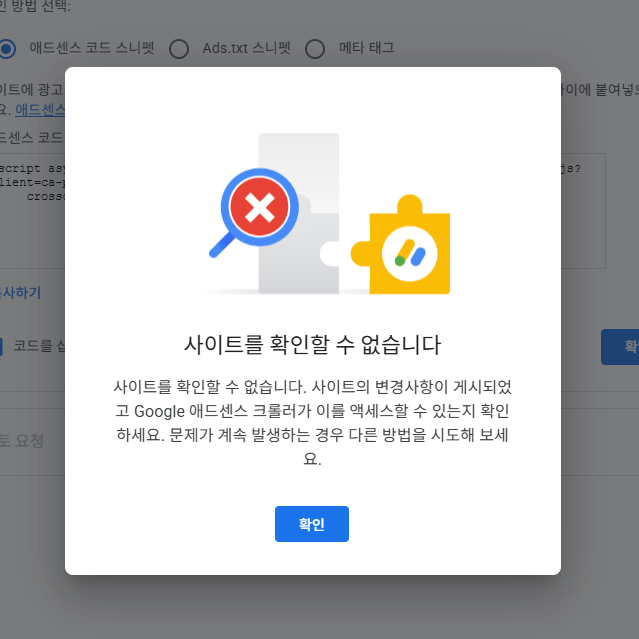Click the 복사하기 copy link
The image size is (639, 639).
point(20,293)
